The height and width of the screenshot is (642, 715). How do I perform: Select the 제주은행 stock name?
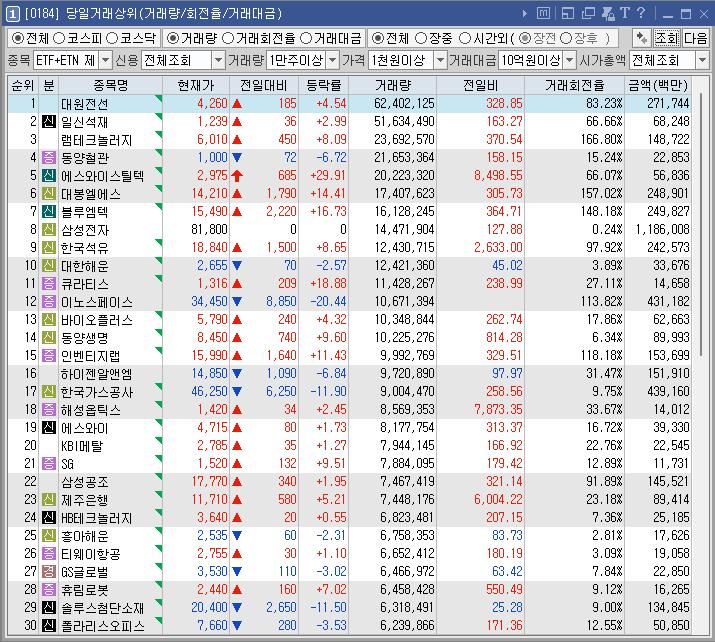point(85,500)
